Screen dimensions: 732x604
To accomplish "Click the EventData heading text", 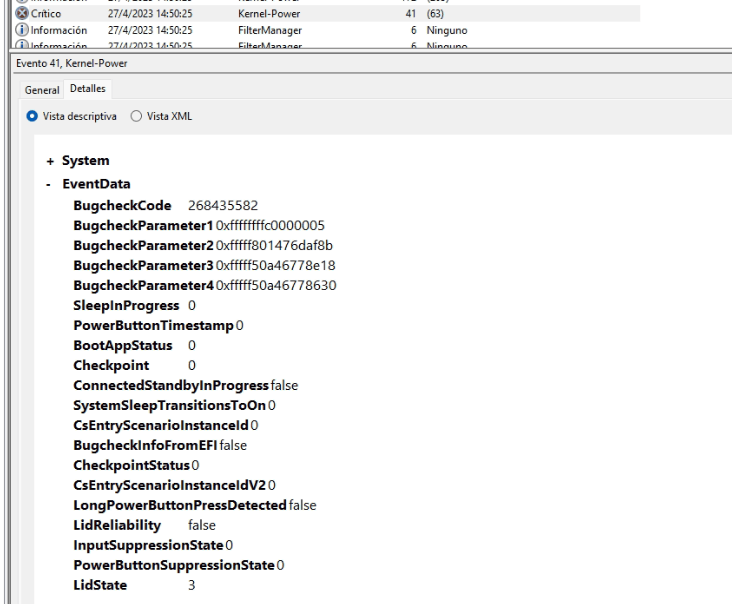I will click(97, 184).
